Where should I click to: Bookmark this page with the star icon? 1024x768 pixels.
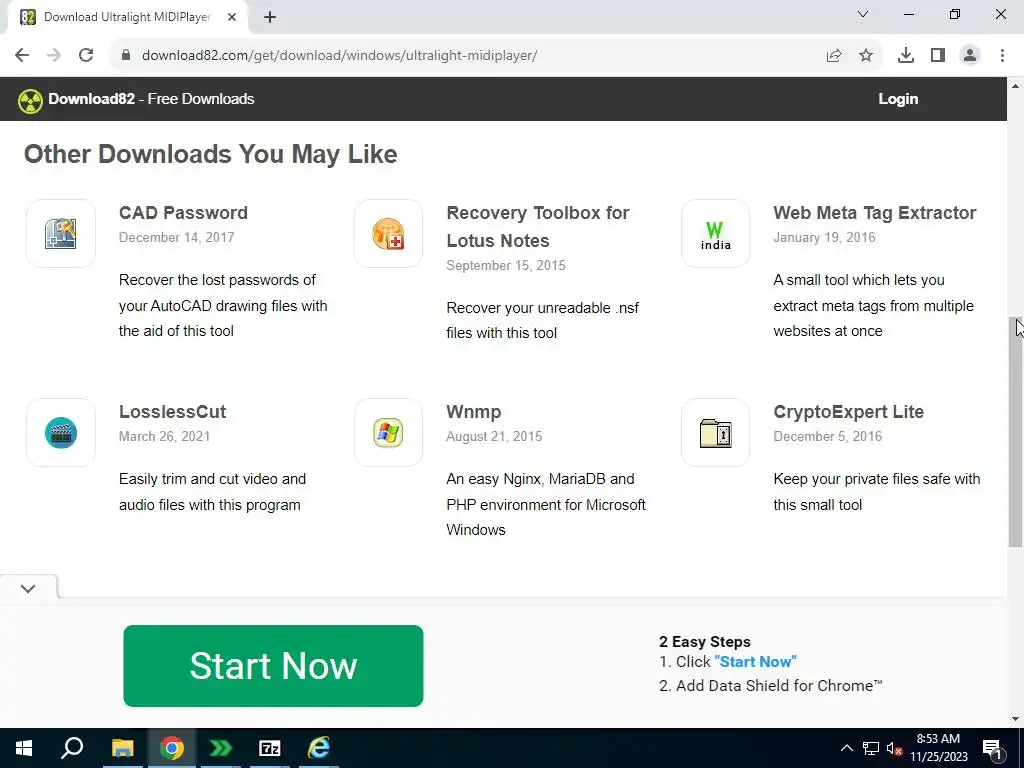point(866,56)
